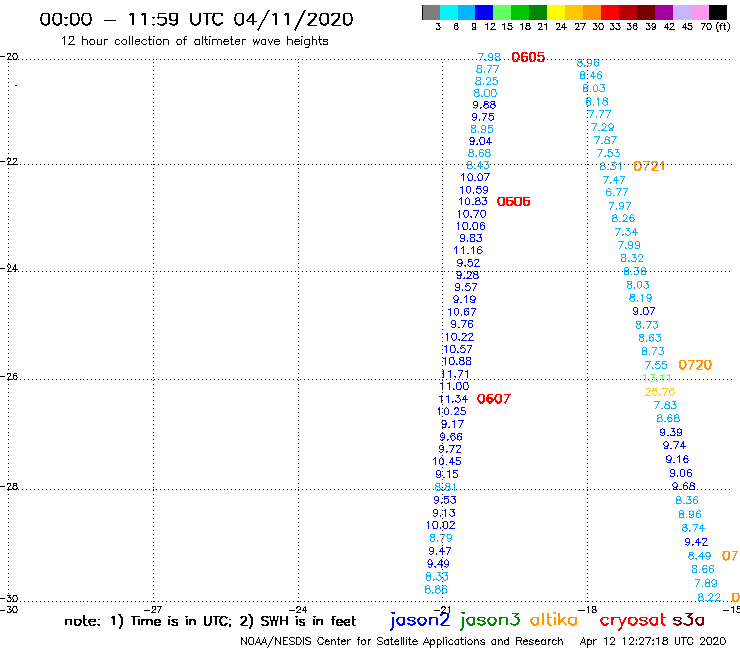Select the 8.81 wave height reading
740x650 pixels.
pyautogui.click(x=445, y=487)
